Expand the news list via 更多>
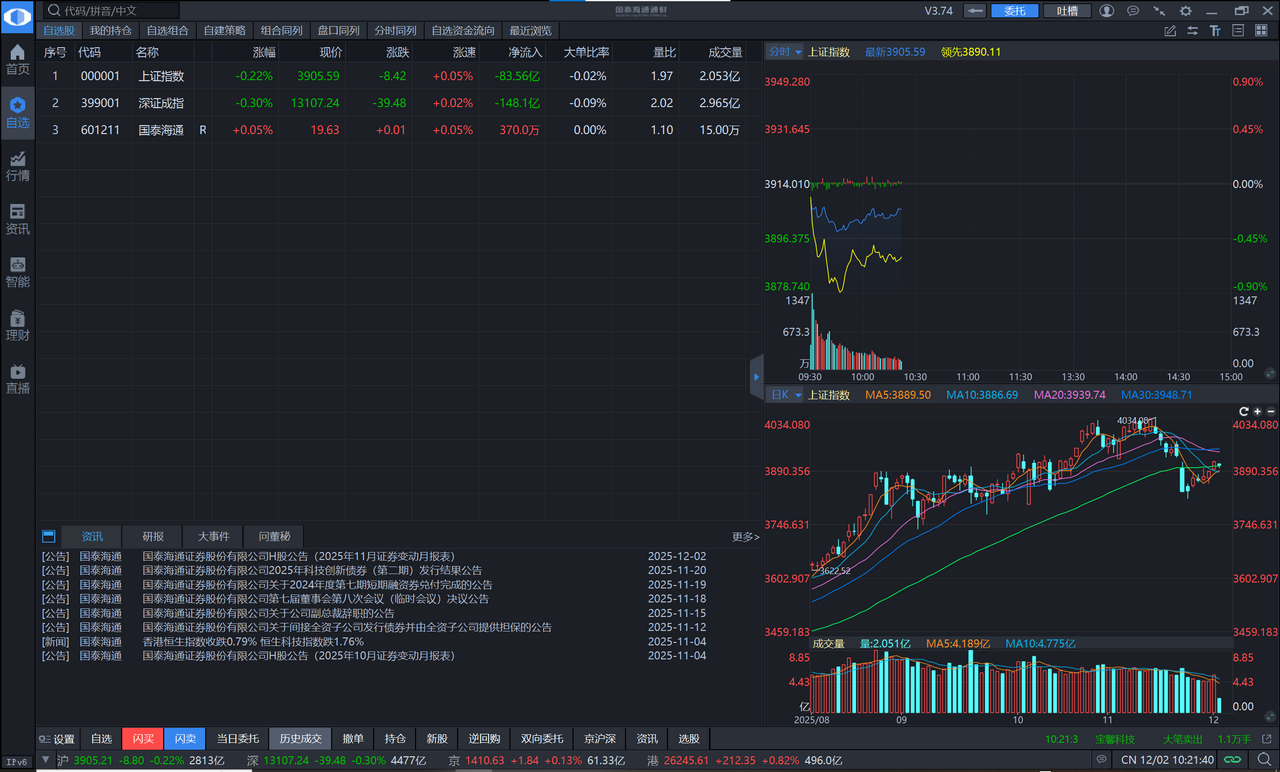 [x=744, y=536]
